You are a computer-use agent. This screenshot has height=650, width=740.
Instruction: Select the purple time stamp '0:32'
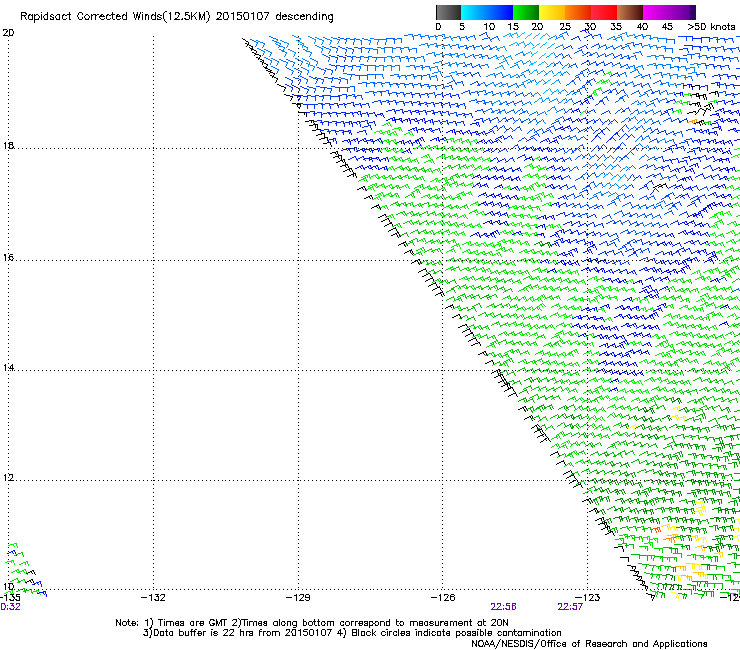tap(10, 607)
